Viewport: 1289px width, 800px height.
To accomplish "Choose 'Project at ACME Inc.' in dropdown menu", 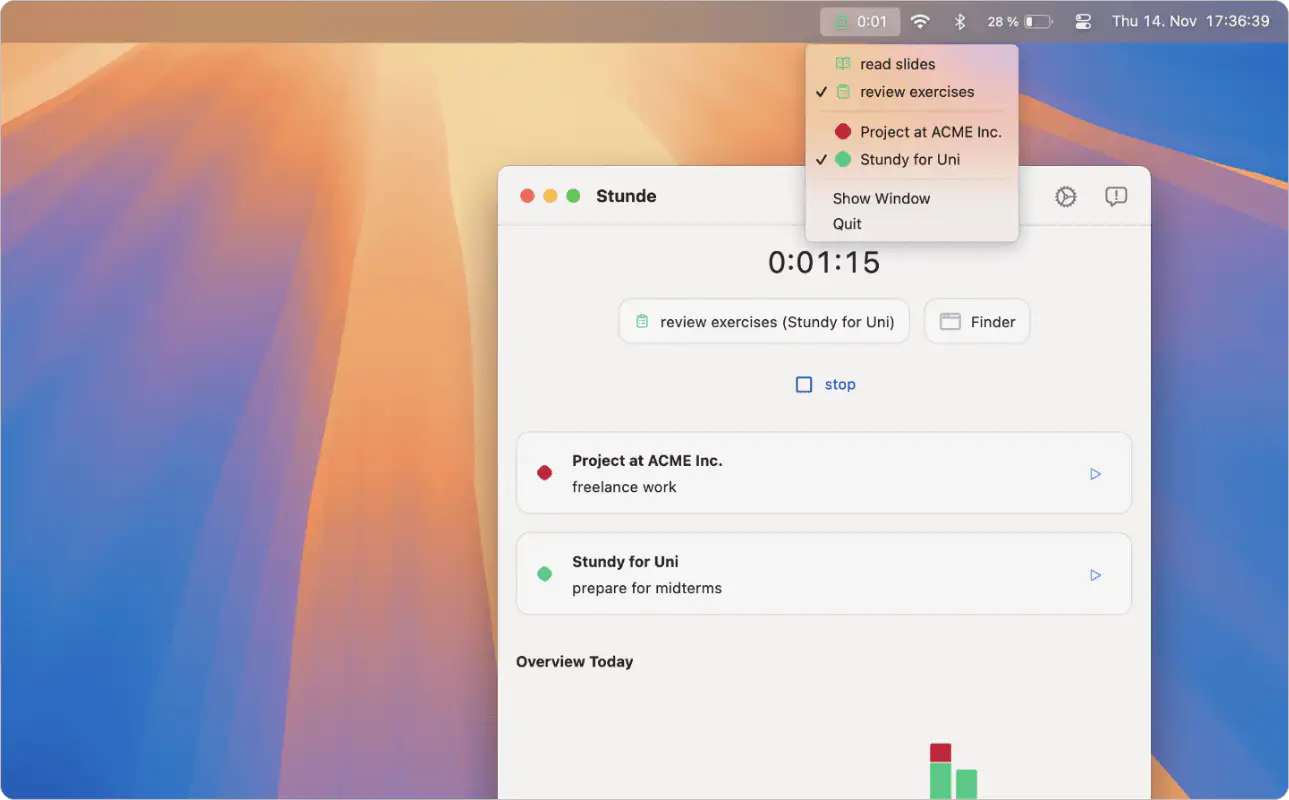I will [x=912, y=132].
